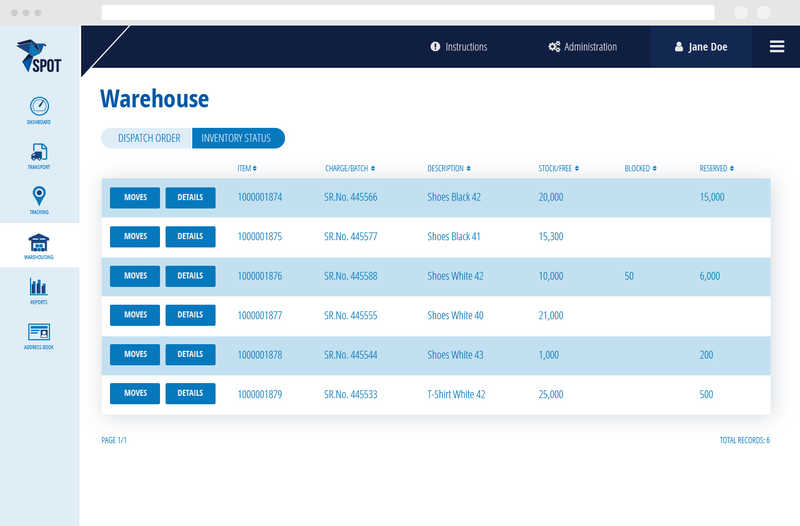The image size is (800, 526).
Task: Click the browser address bar
Action: click(408, 12)
